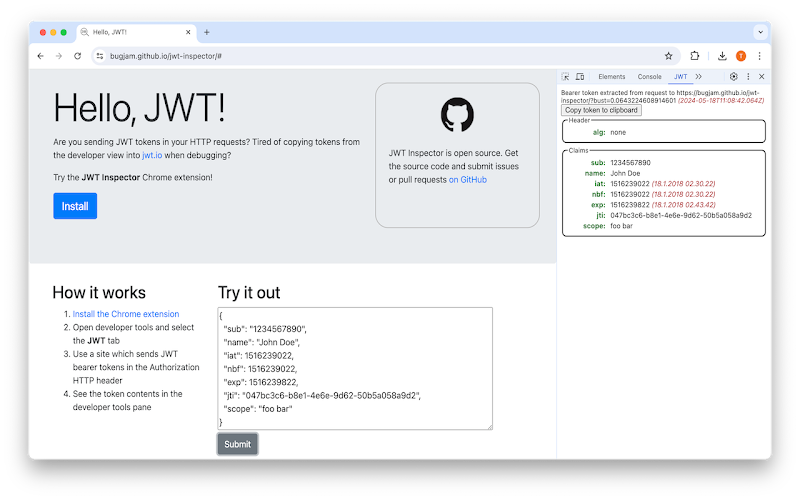800x500 pixels.
Task: Click the blue Install button
Action: [x=75, y=206]
